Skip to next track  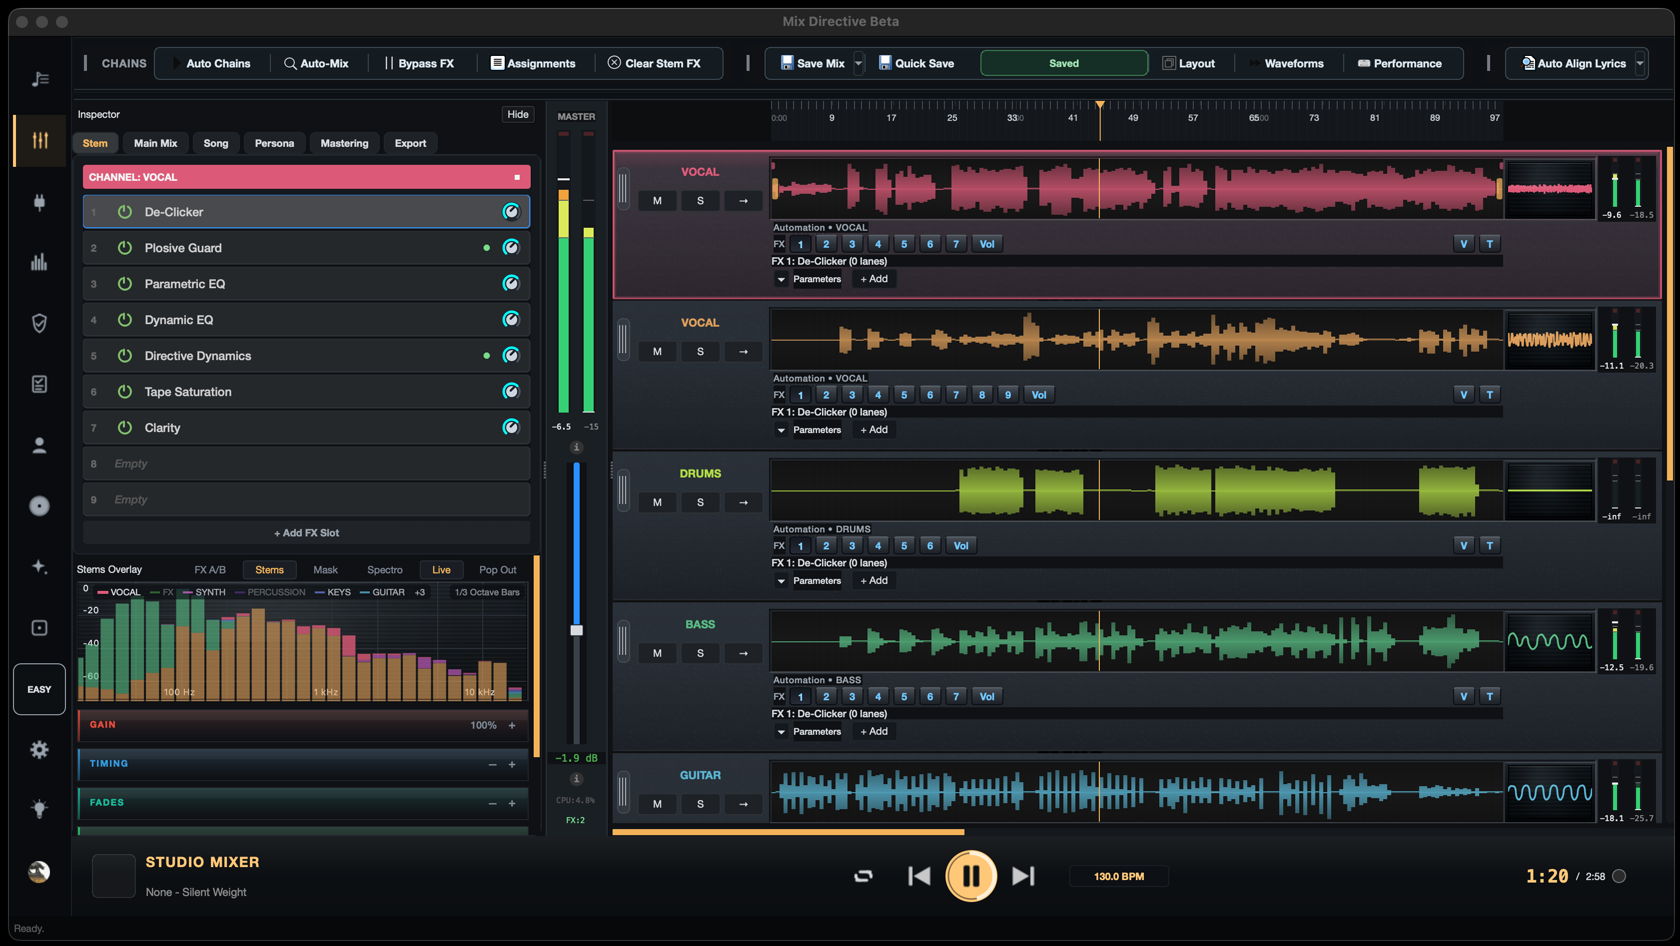click(1023, 876)
